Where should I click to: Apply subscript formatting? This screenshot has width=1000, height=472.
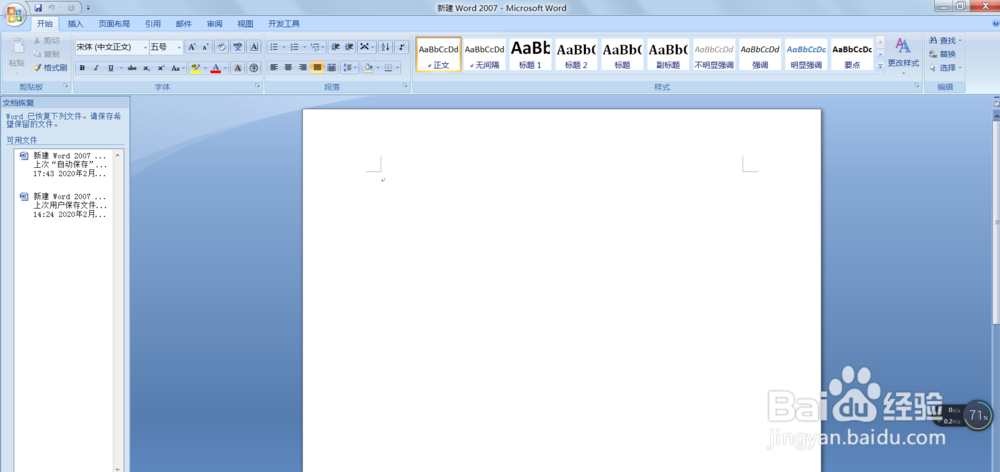click(x=147, y=68)
